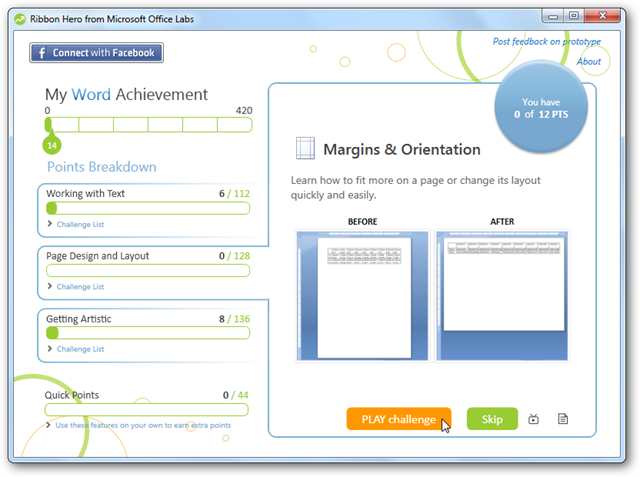The width and height of the screenshot is (640, 477).
Task: Close the Ribbon Hero window
Action: (x=602, y=16)
